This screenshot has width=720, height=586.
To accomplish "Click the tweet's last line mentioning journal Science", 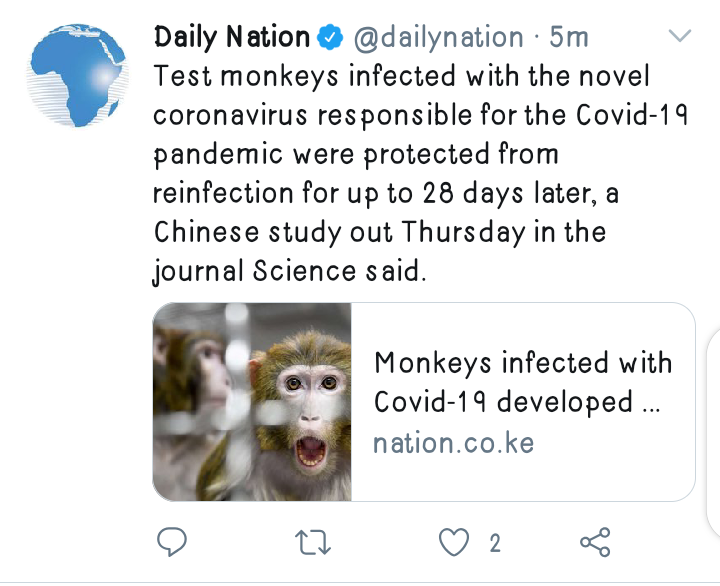I will tap(290, 271).
